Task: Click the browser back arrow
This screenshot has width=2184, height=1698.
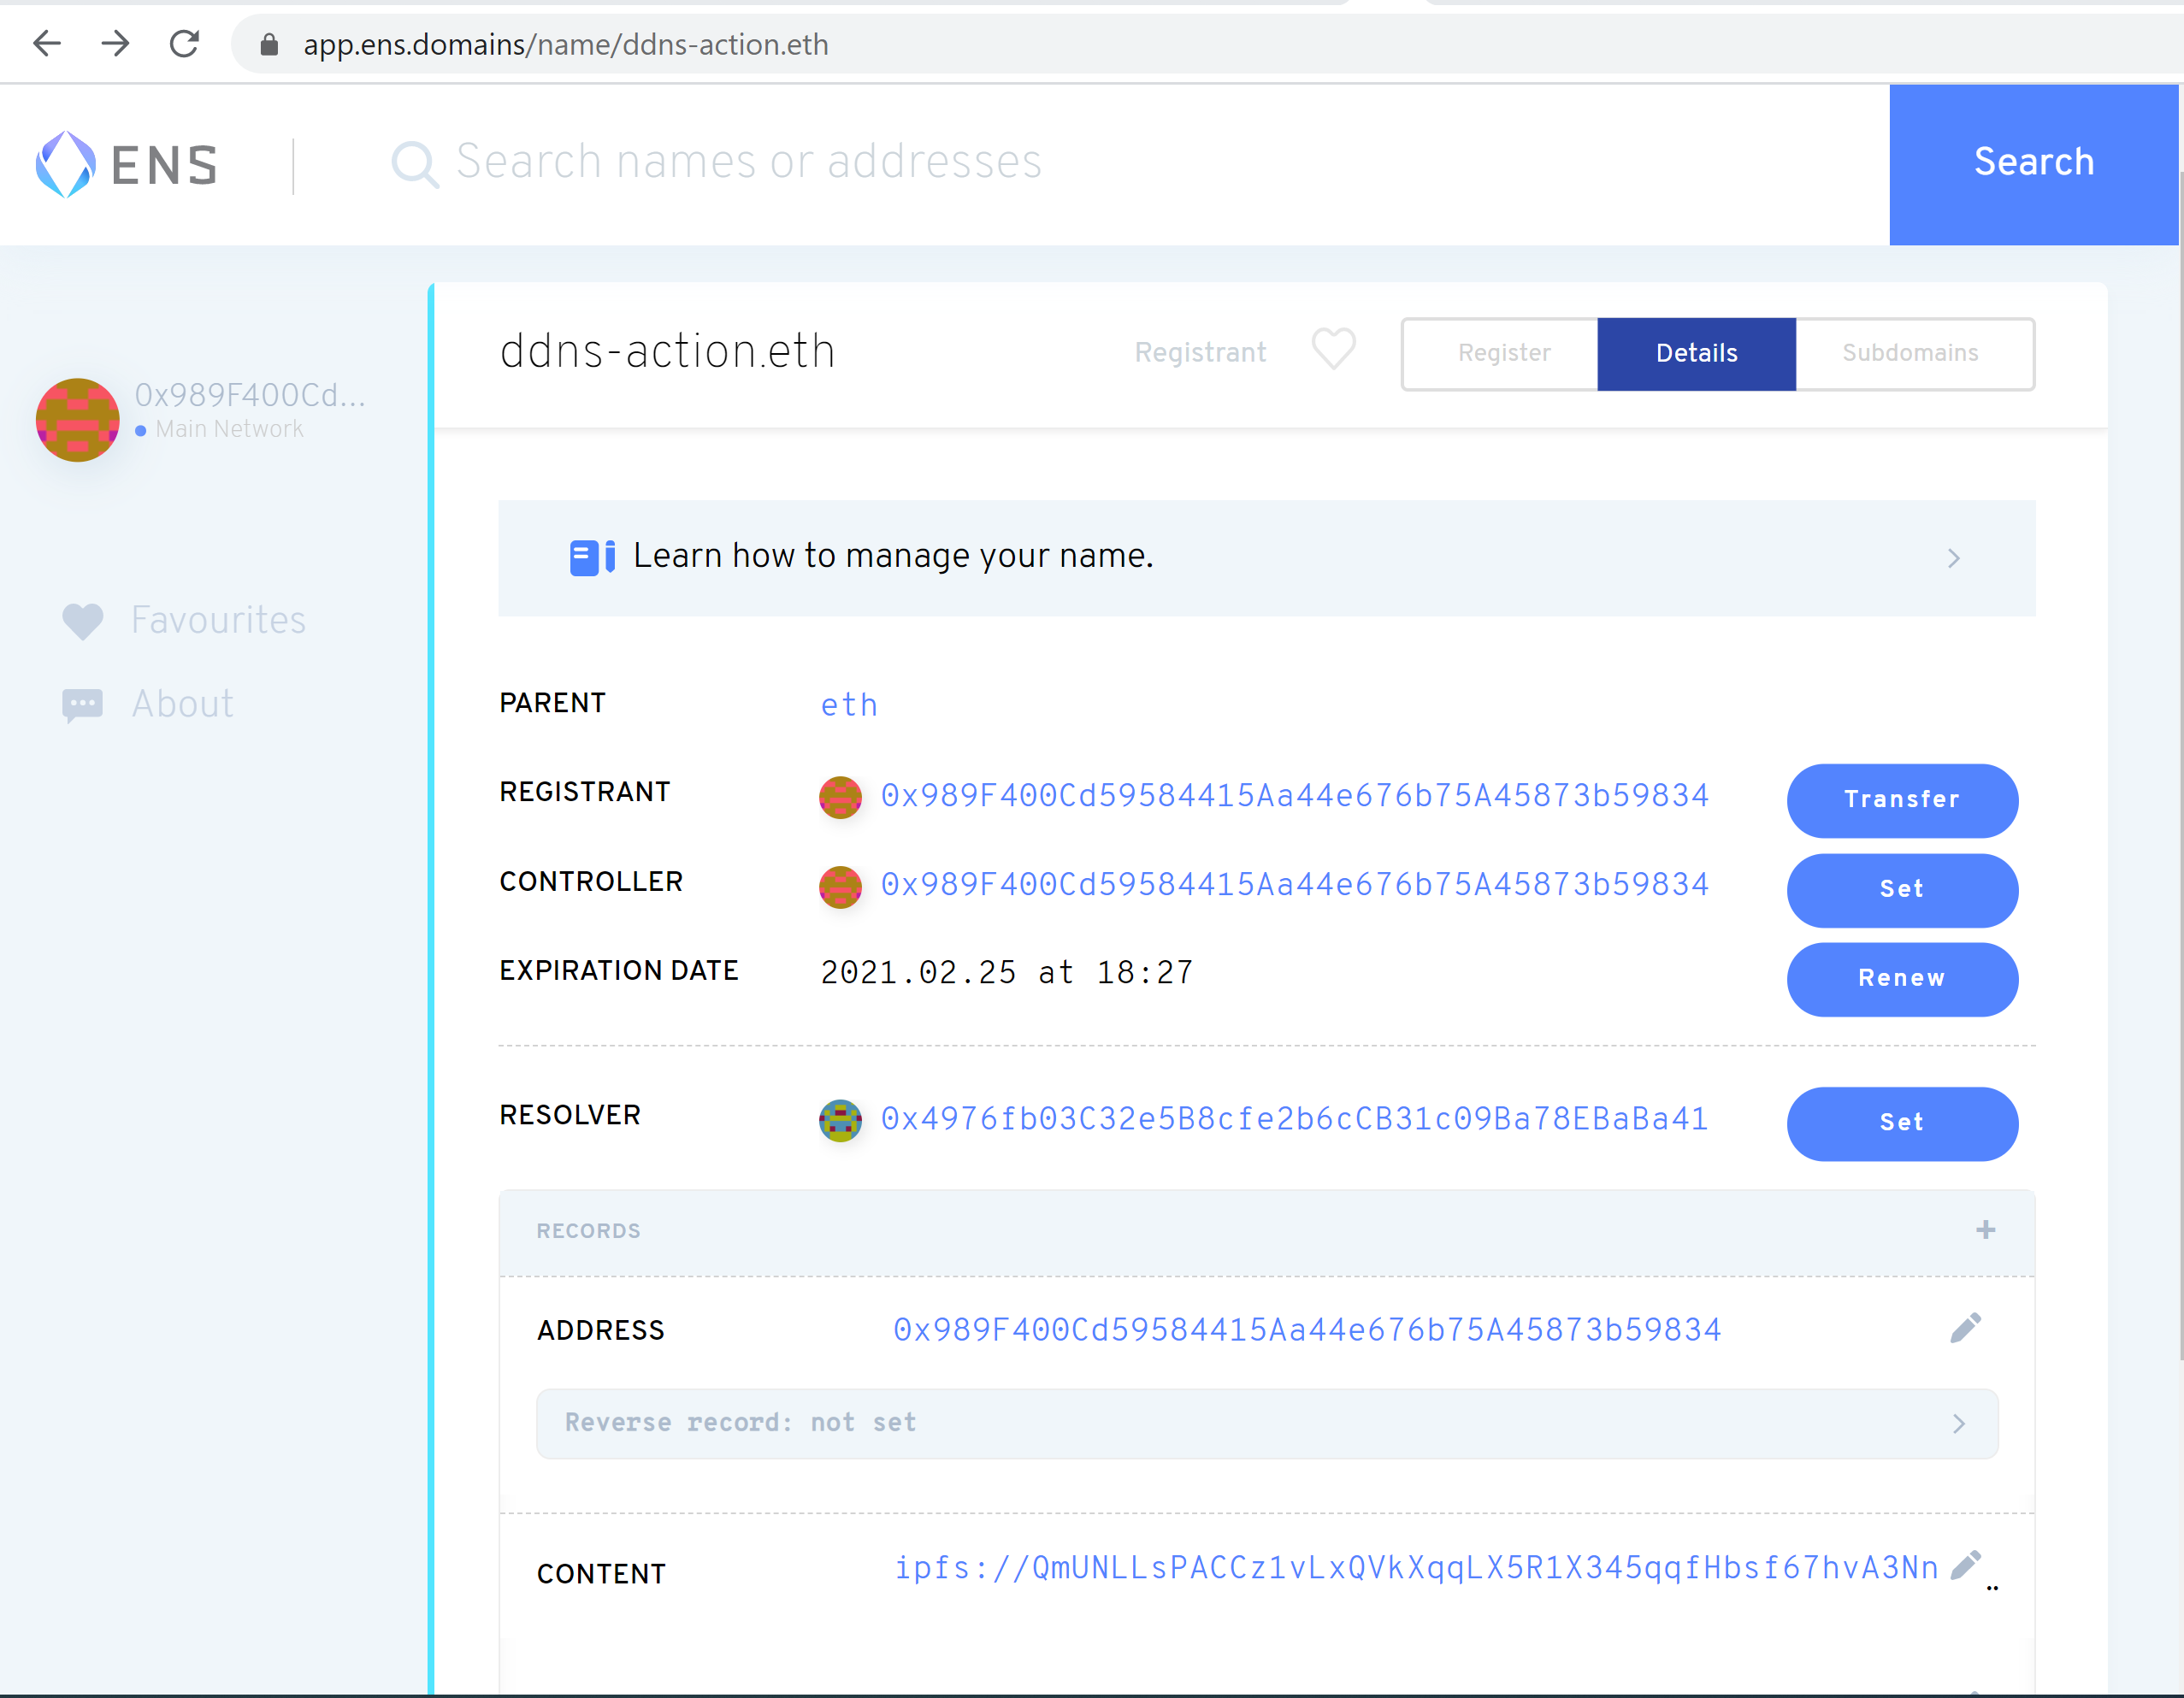Action: point(47,44)
